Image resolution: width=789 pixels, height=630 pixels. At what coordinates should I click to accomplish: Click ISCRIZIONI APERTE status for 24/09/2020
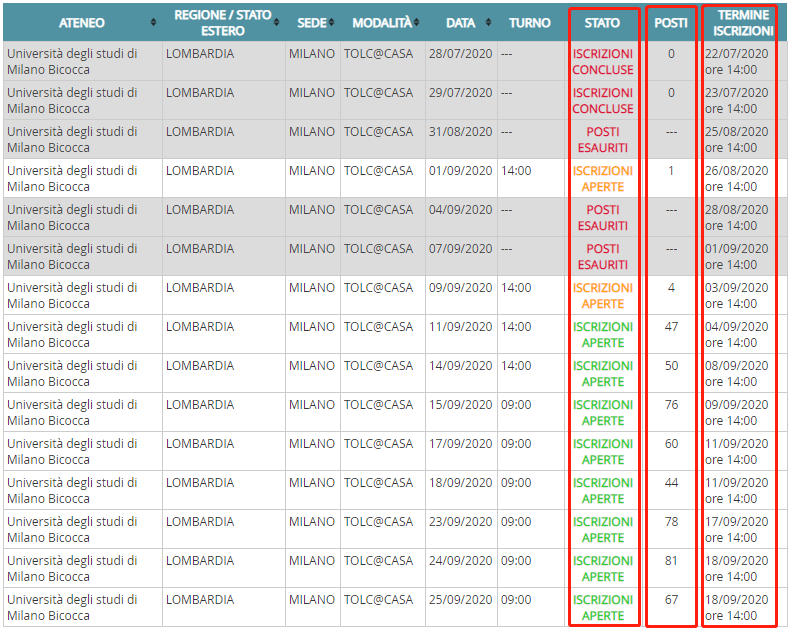click(603, 569)
